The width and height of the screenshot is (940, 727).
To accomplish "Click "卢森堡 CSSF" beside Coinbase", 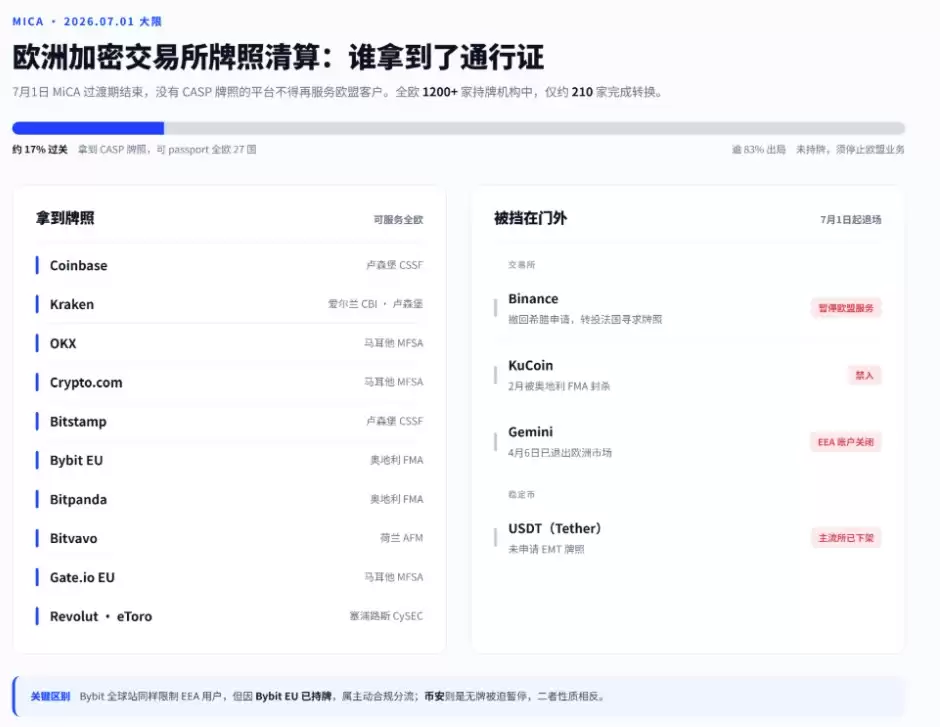I will (x=394, y=265).
